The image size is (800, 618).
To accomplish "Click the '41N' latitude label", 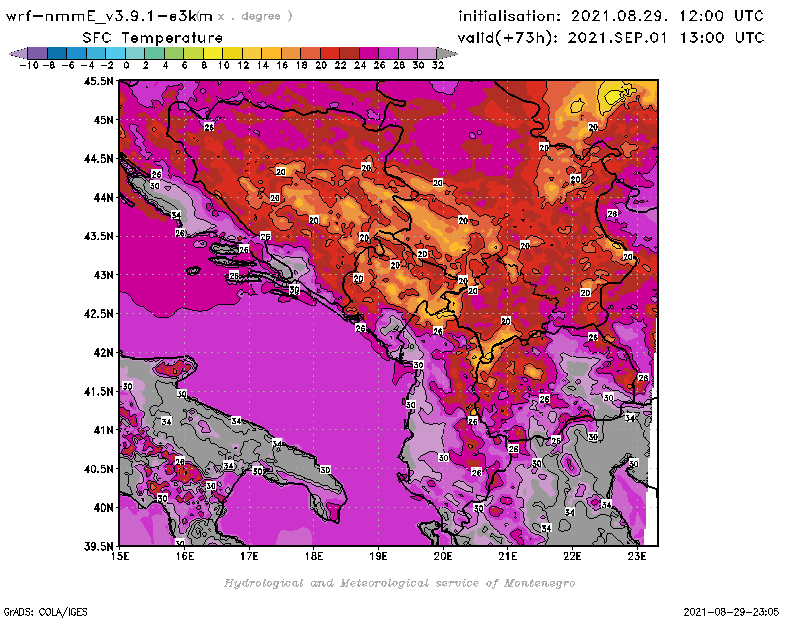I will coord(103,430).
